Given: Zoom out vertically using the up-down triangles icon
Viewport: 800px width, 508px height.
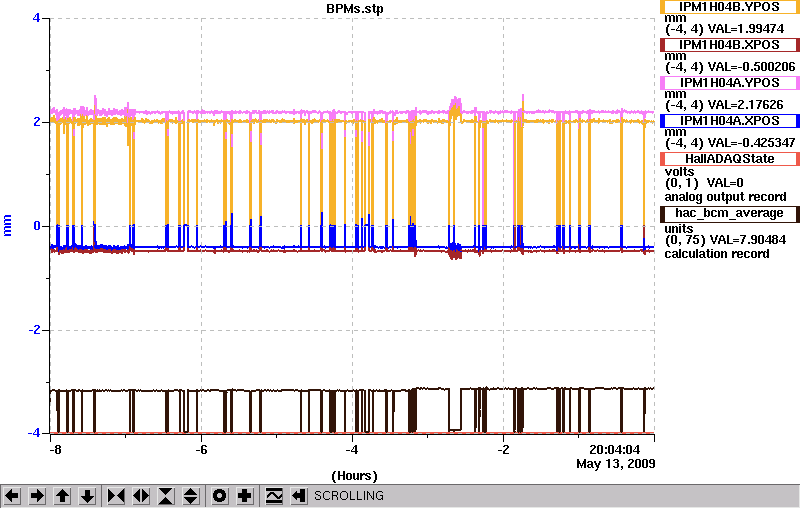Looking at the screenshot, I should pyautogui.click(x=191, y=496).
